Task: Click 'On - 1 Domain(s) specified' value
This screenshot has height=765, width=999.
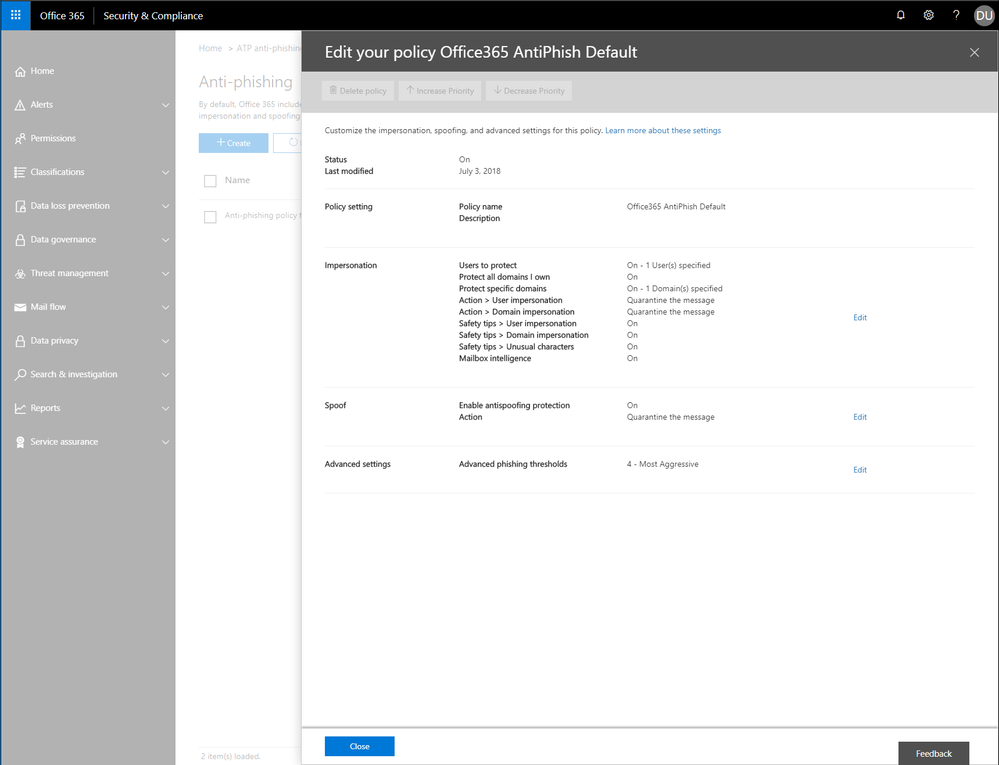Action: point(675,289)
